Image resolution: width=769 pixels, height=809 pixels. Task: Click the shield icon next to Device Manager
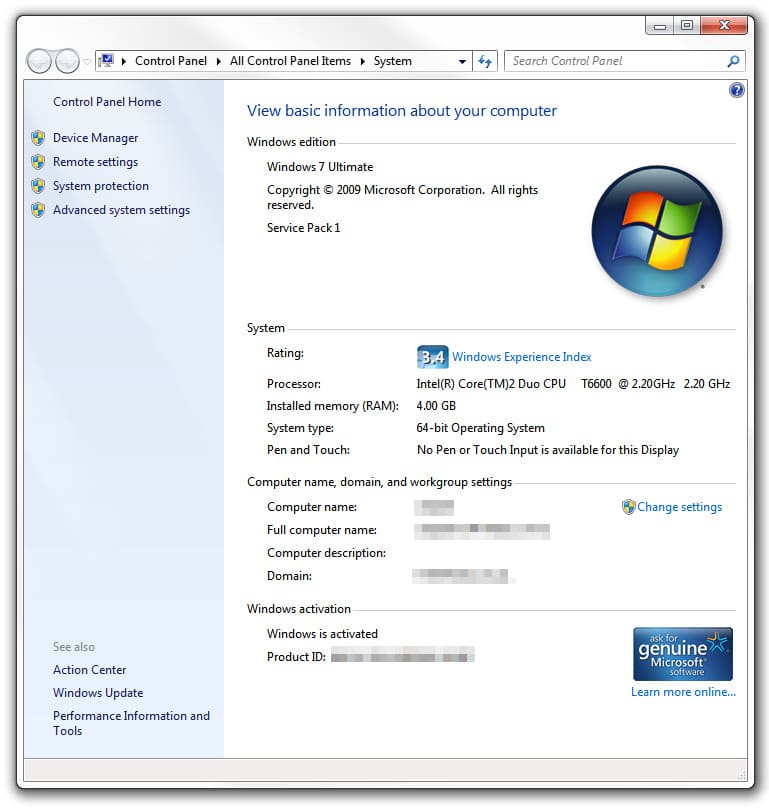38,138
